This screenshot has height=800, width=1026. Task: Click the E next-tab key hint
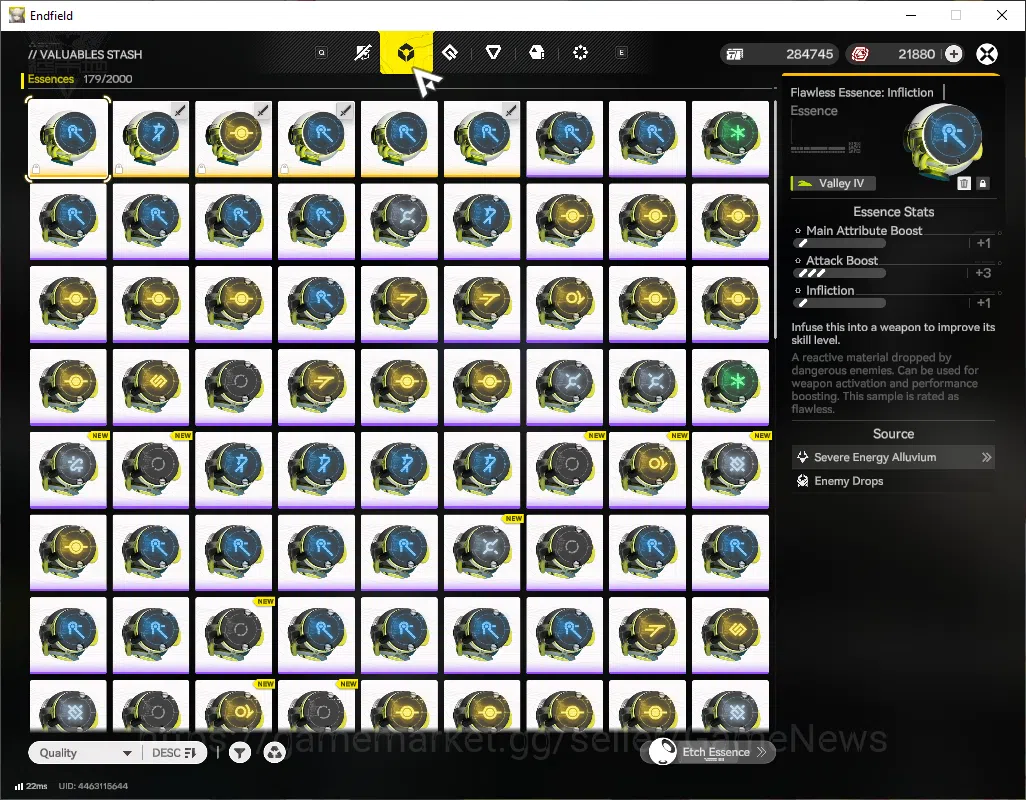pos(622,52)
